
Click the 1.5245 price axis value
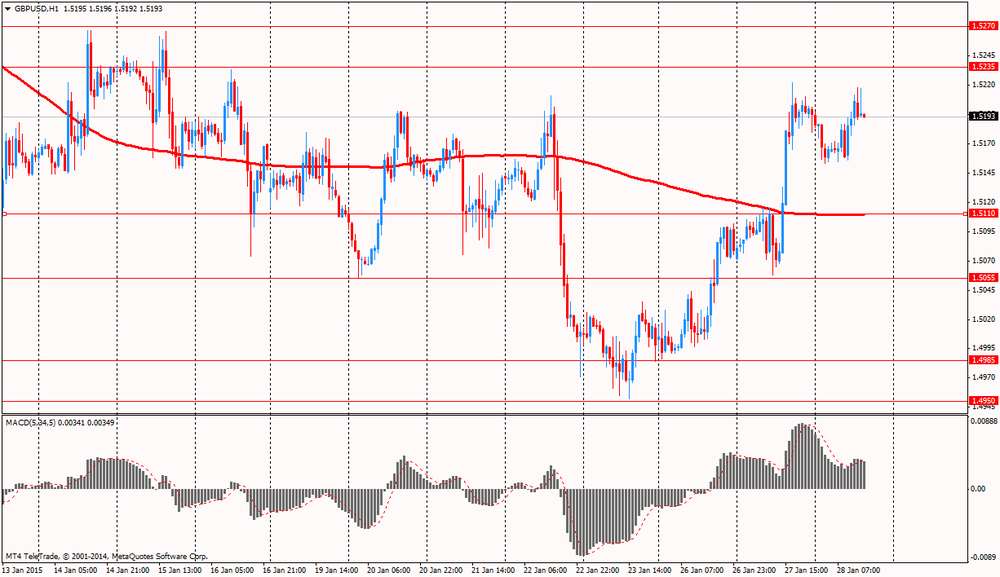[x=983, y=55]
